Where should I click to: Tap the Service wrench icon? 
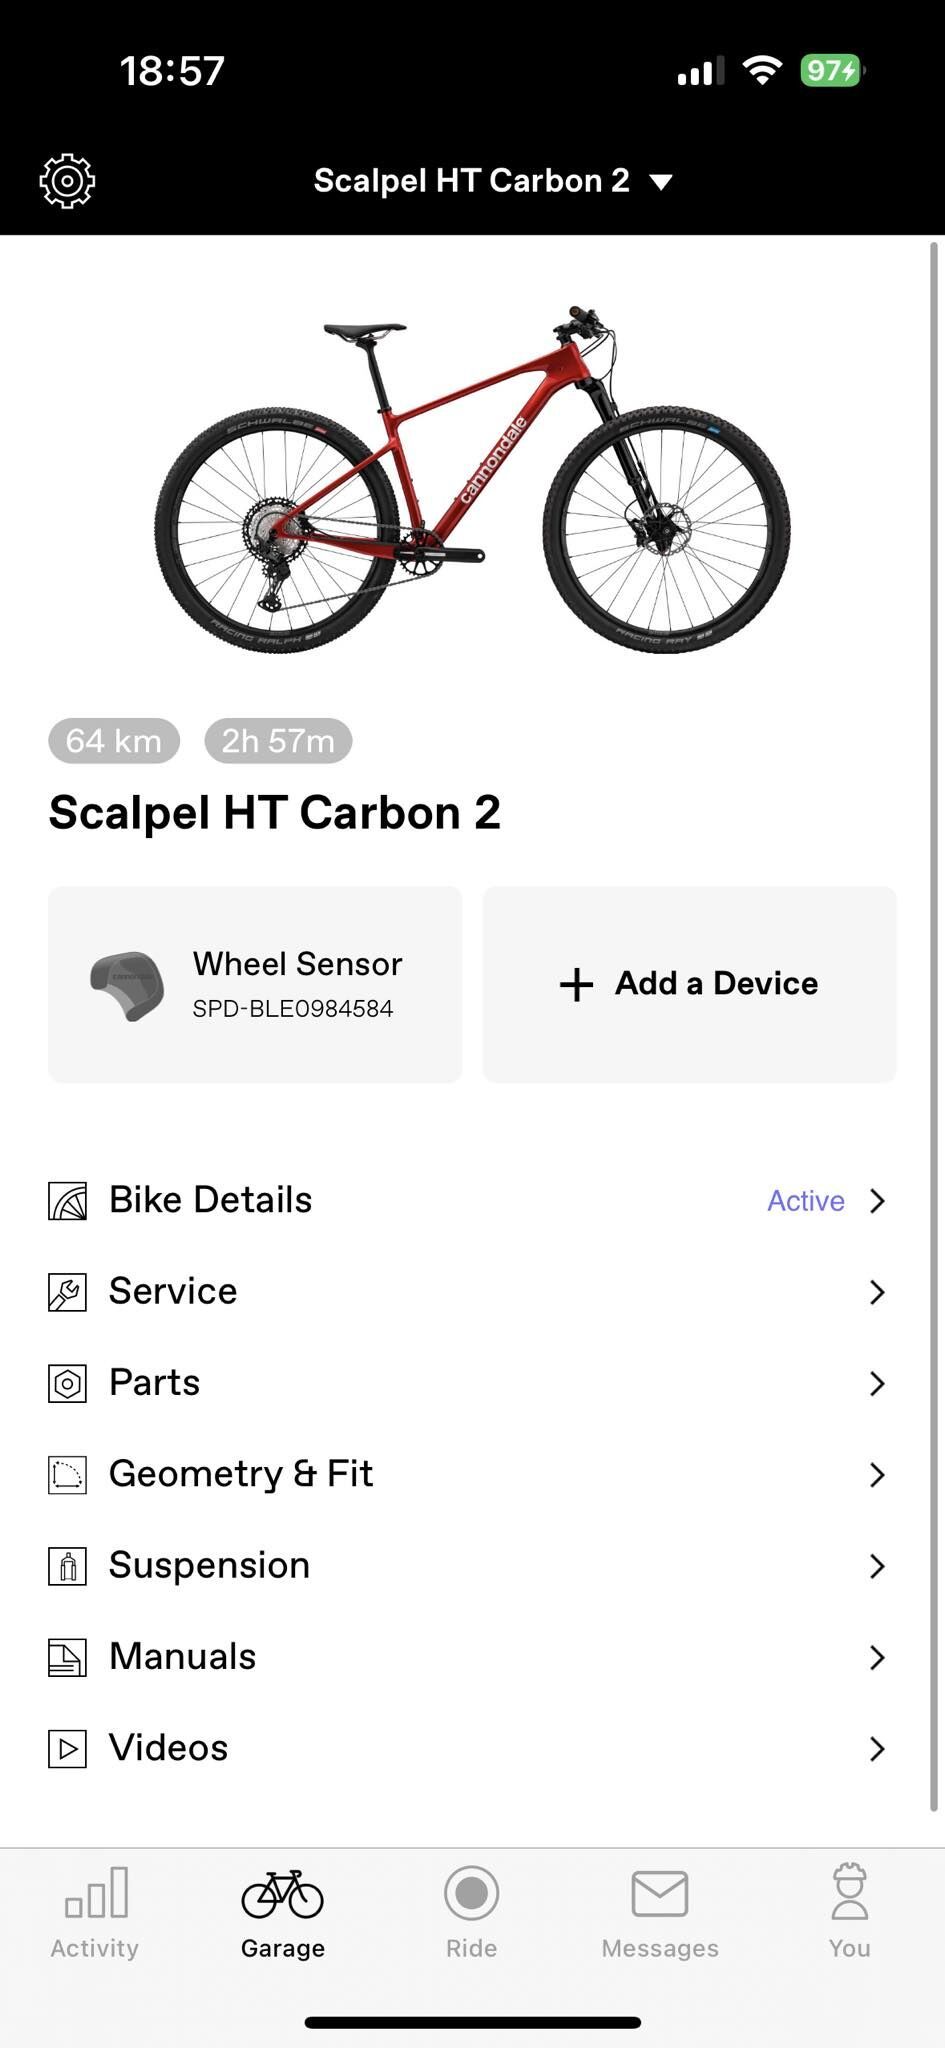coord(67,1292)
